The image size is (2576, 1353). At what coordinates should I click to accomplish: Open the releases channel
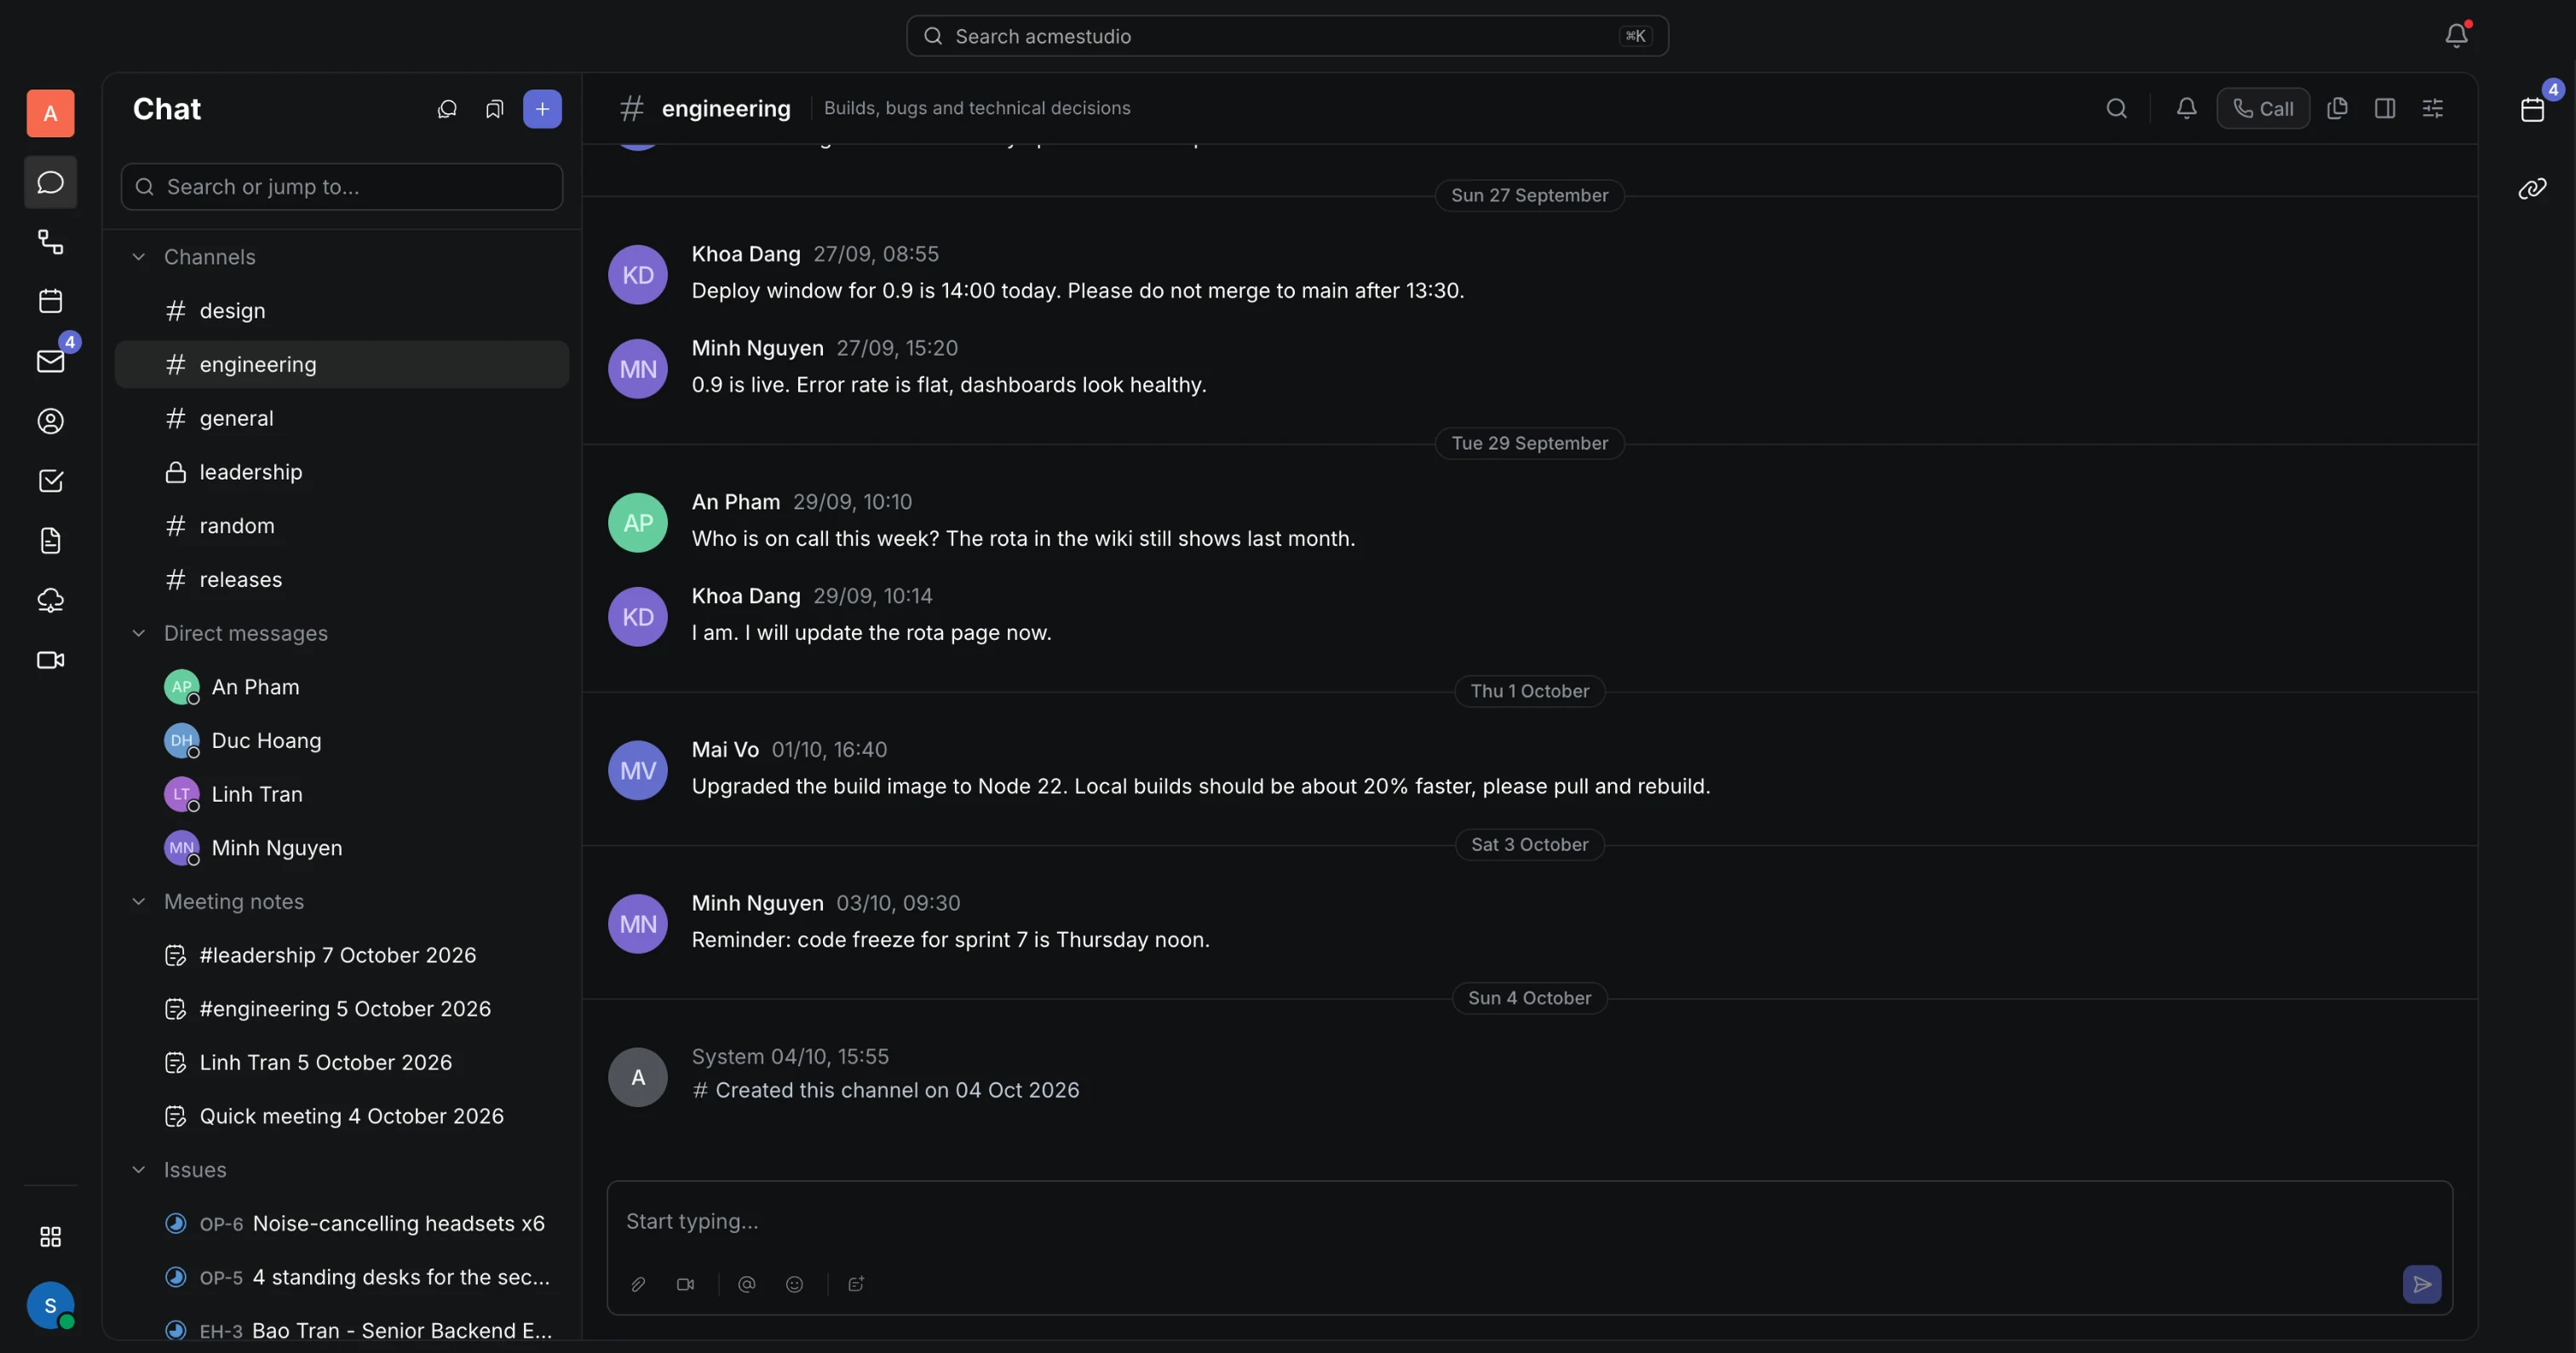click(x=342, y=579)
